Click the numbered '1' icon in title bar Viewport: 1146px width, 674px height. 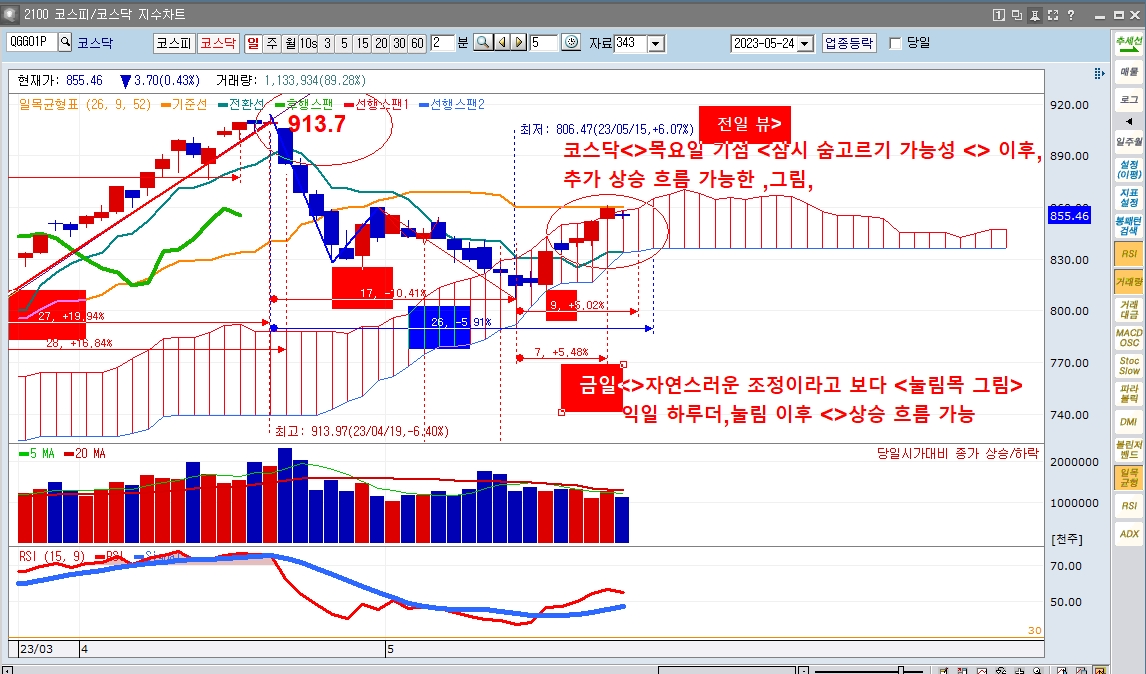[x=998, y=15]
